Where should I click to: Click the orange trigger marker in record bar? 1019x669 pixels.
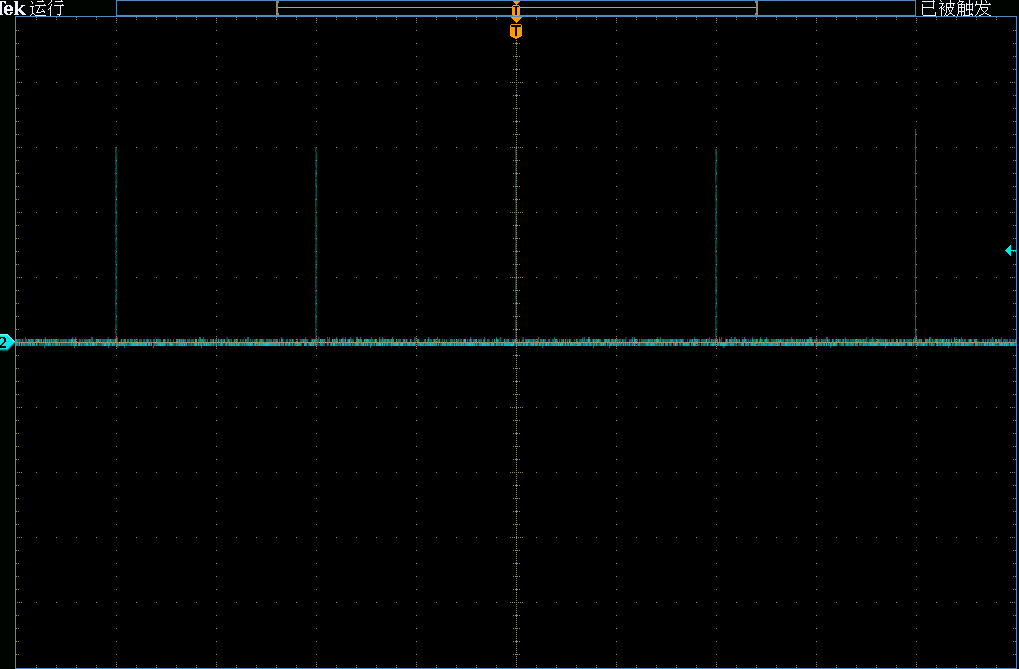click(x=516, y=9)
